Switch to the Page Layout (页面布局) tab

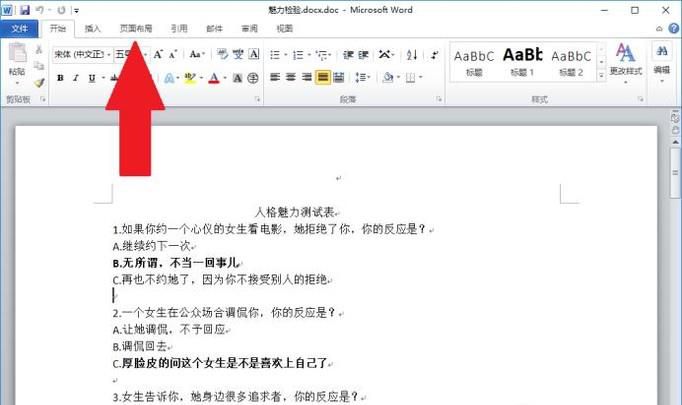pos(136,29)
